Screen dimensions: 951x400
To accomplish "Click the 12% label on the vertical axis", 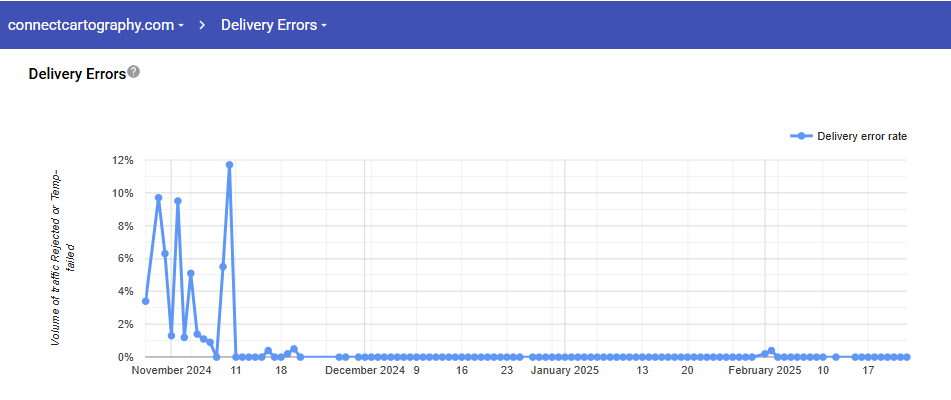I will coord(123,160).
